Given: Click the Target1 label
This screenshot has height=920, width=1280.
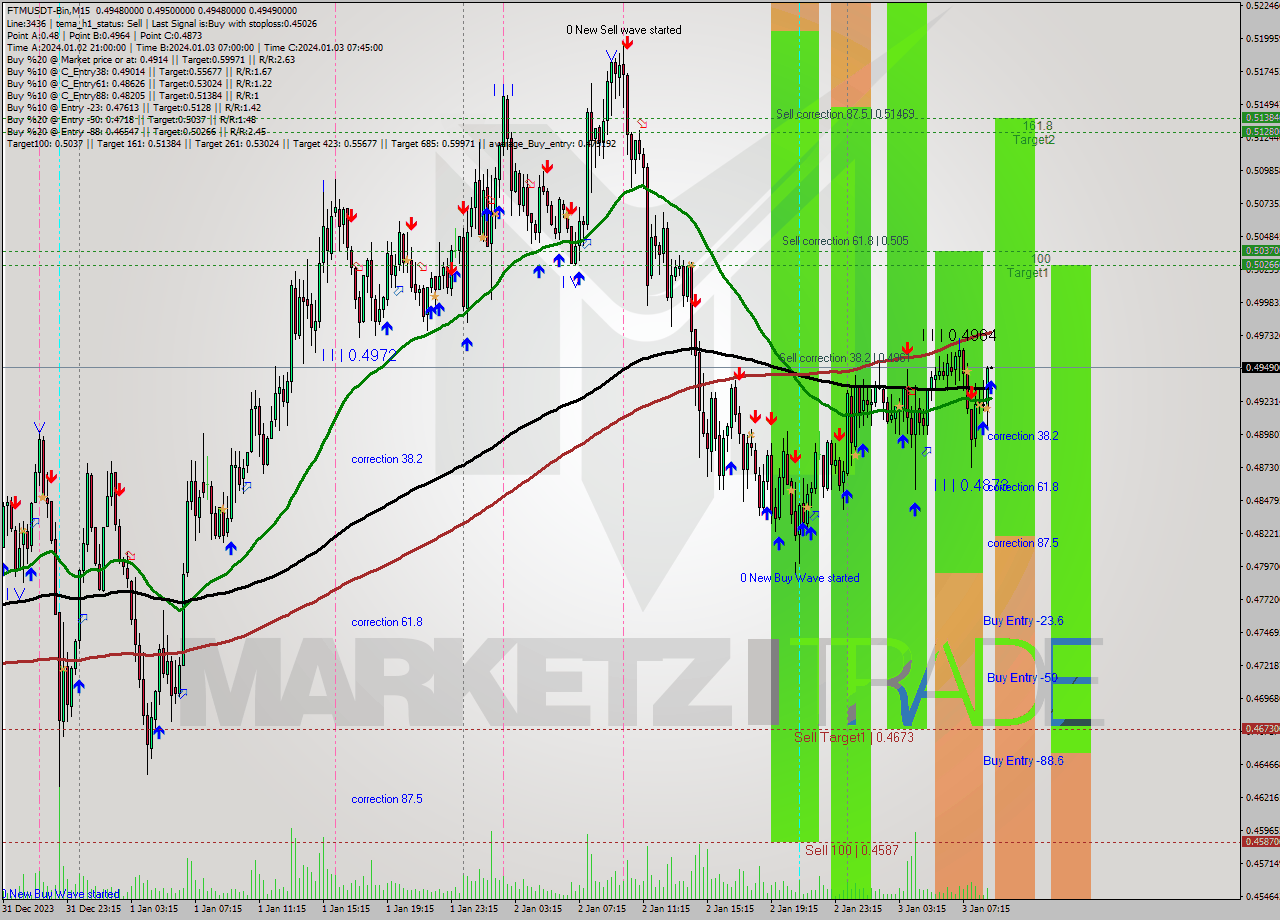Looking at the screenshot, I should tap(1027, 272).
